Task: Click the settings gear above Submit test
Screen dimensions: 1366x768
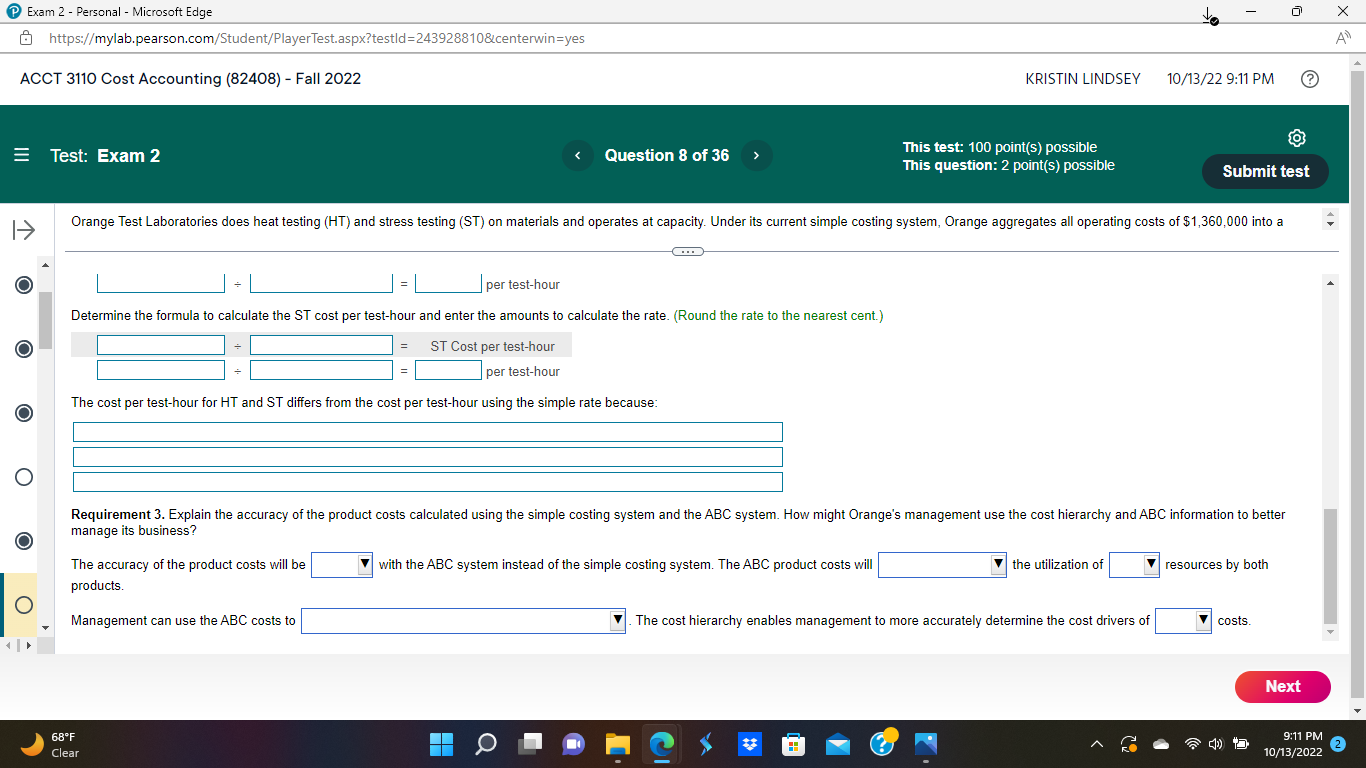Action: tap(1297, 138)
